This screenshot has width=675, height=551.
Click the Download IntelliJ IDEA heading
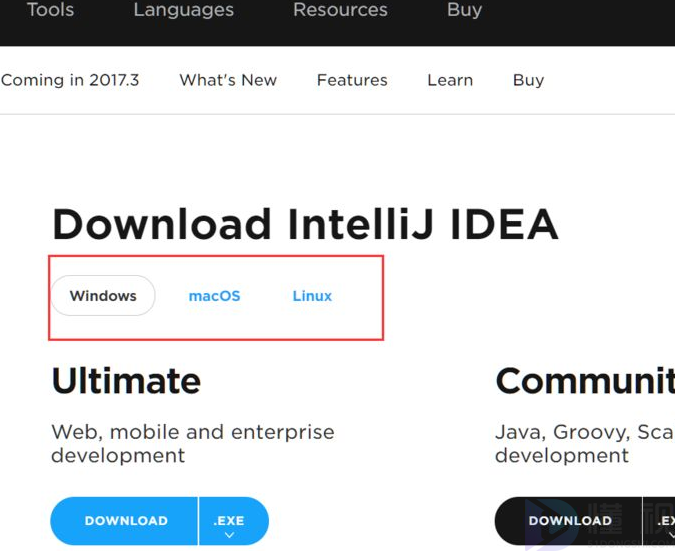[x=305, y=224]
